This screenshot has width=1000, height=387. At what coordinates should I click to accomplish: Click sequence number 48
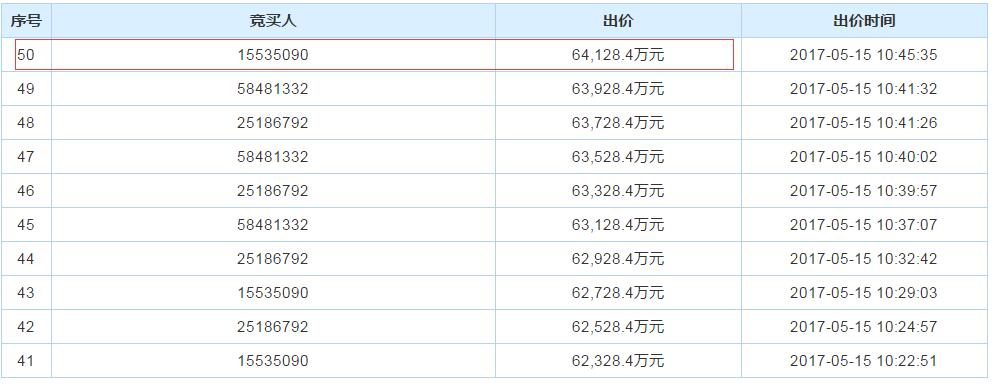[x=26, y=122]
